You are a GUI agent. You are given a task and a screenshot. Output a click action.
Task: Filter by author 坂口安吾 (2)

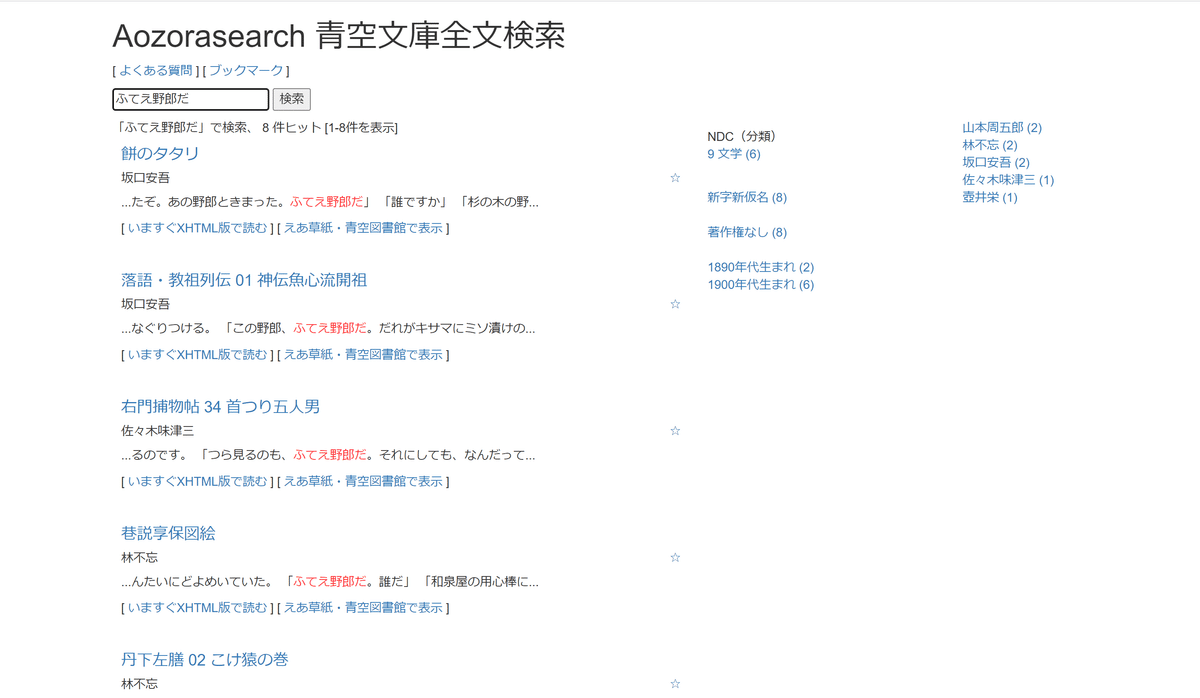pyautogui.click(x=996, y=162)
